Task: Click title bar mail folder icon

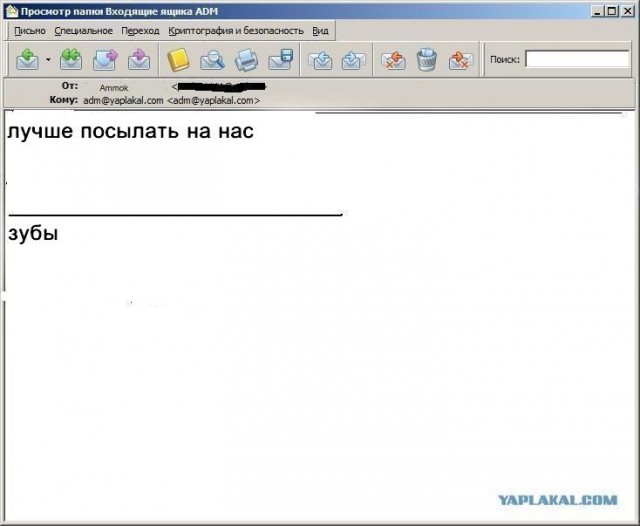Action: point(12,11)
